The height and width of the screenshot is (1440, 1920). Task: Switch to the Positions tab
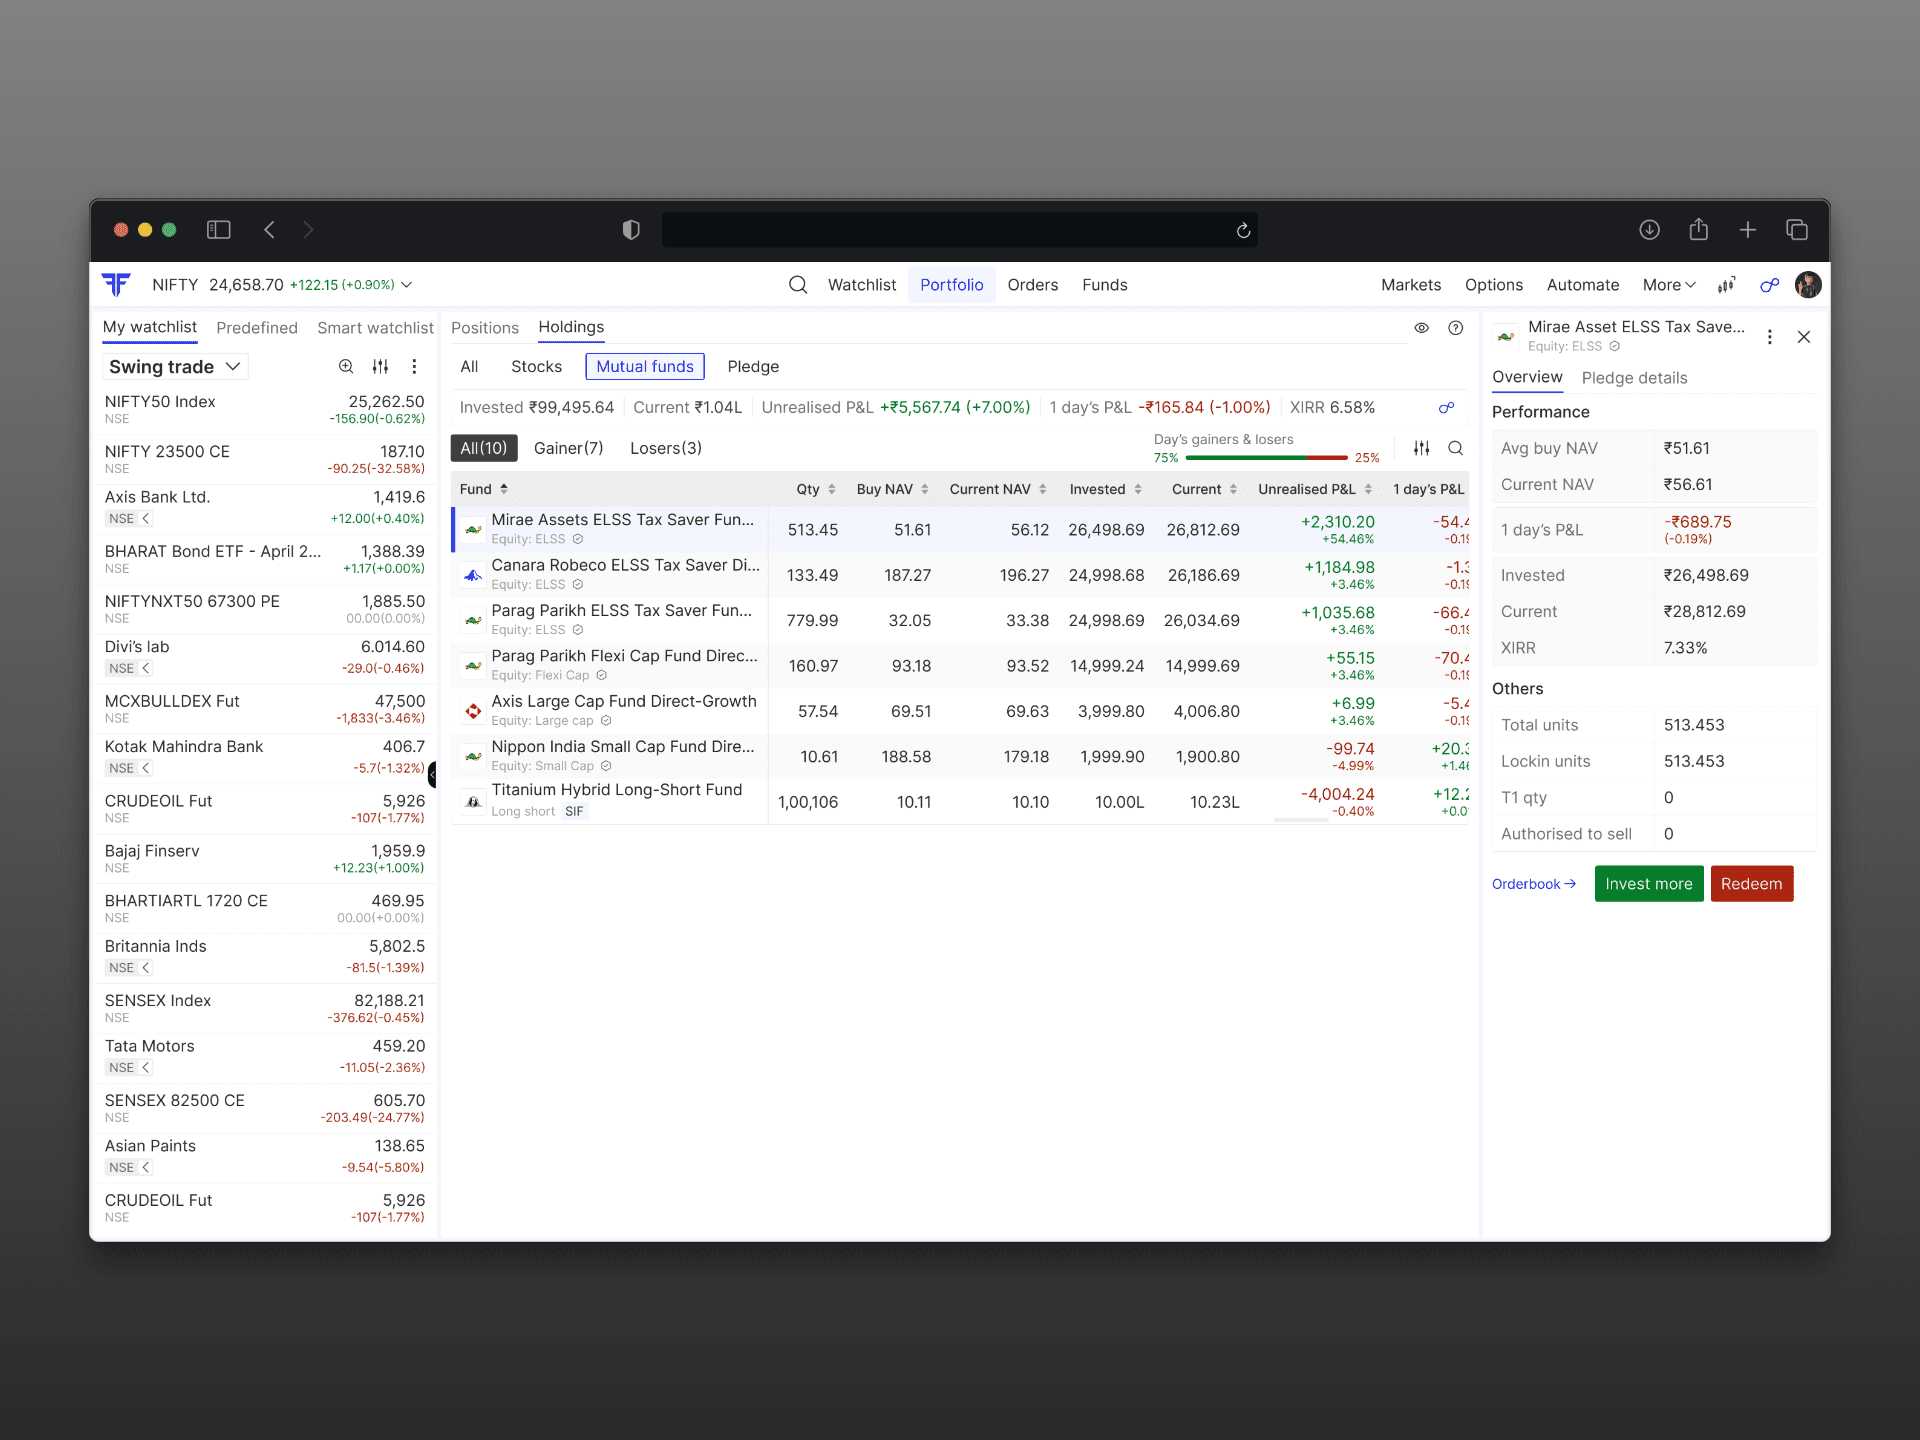tap(484, 328)
